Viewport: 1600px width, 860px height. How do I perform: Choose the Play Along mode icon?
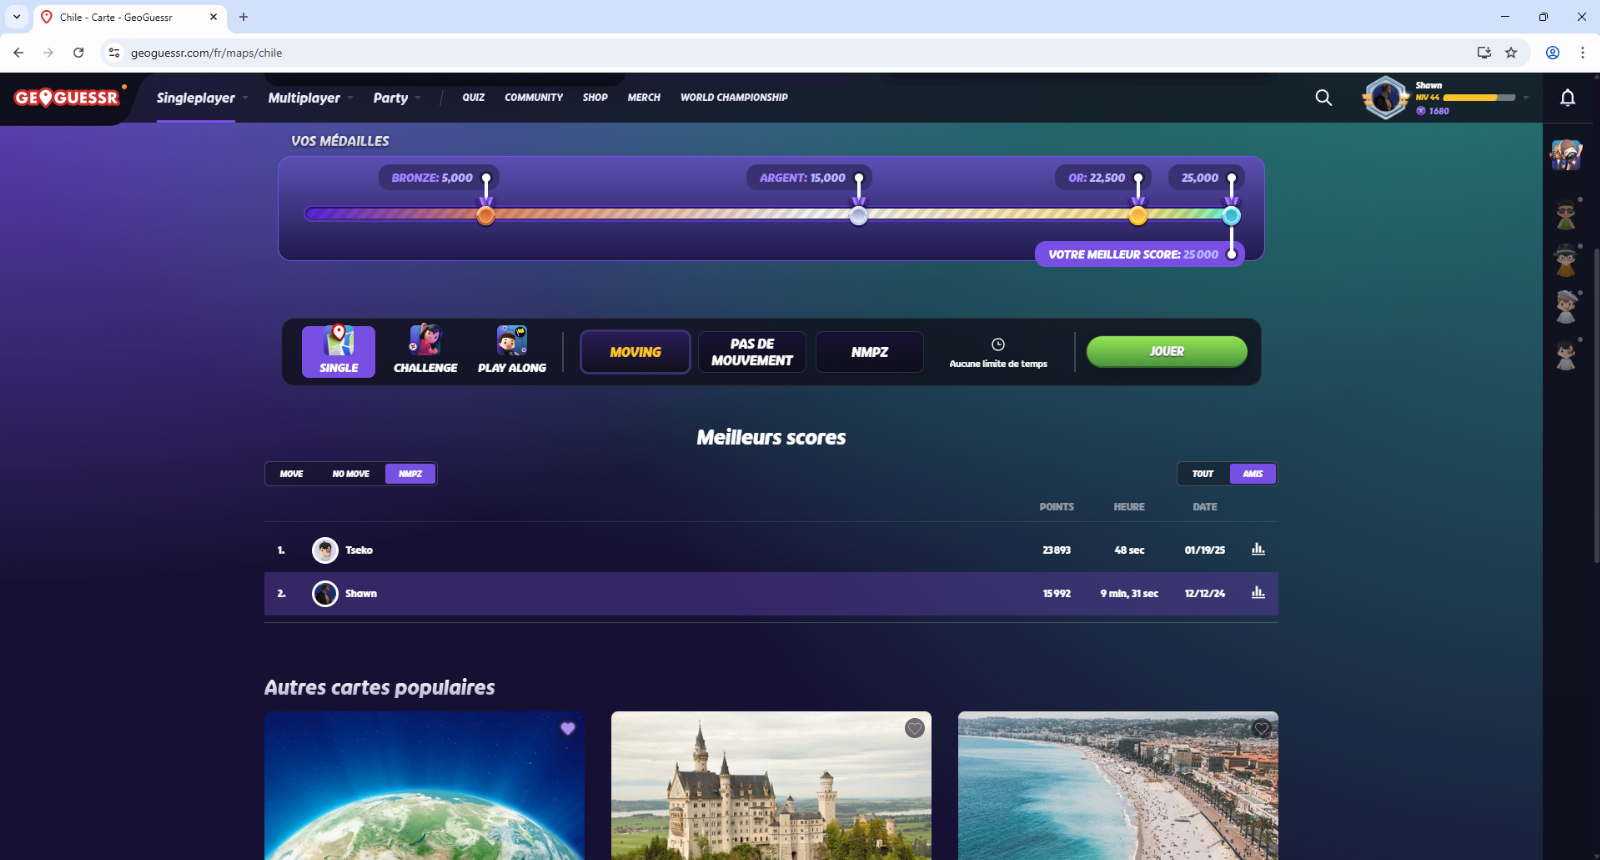pos(512,351)
